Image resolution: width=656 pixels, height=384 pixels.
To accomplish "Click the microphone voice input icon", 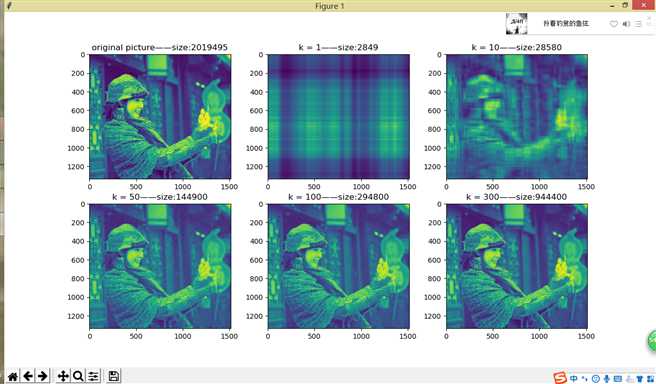I will [x=607, y=379].
